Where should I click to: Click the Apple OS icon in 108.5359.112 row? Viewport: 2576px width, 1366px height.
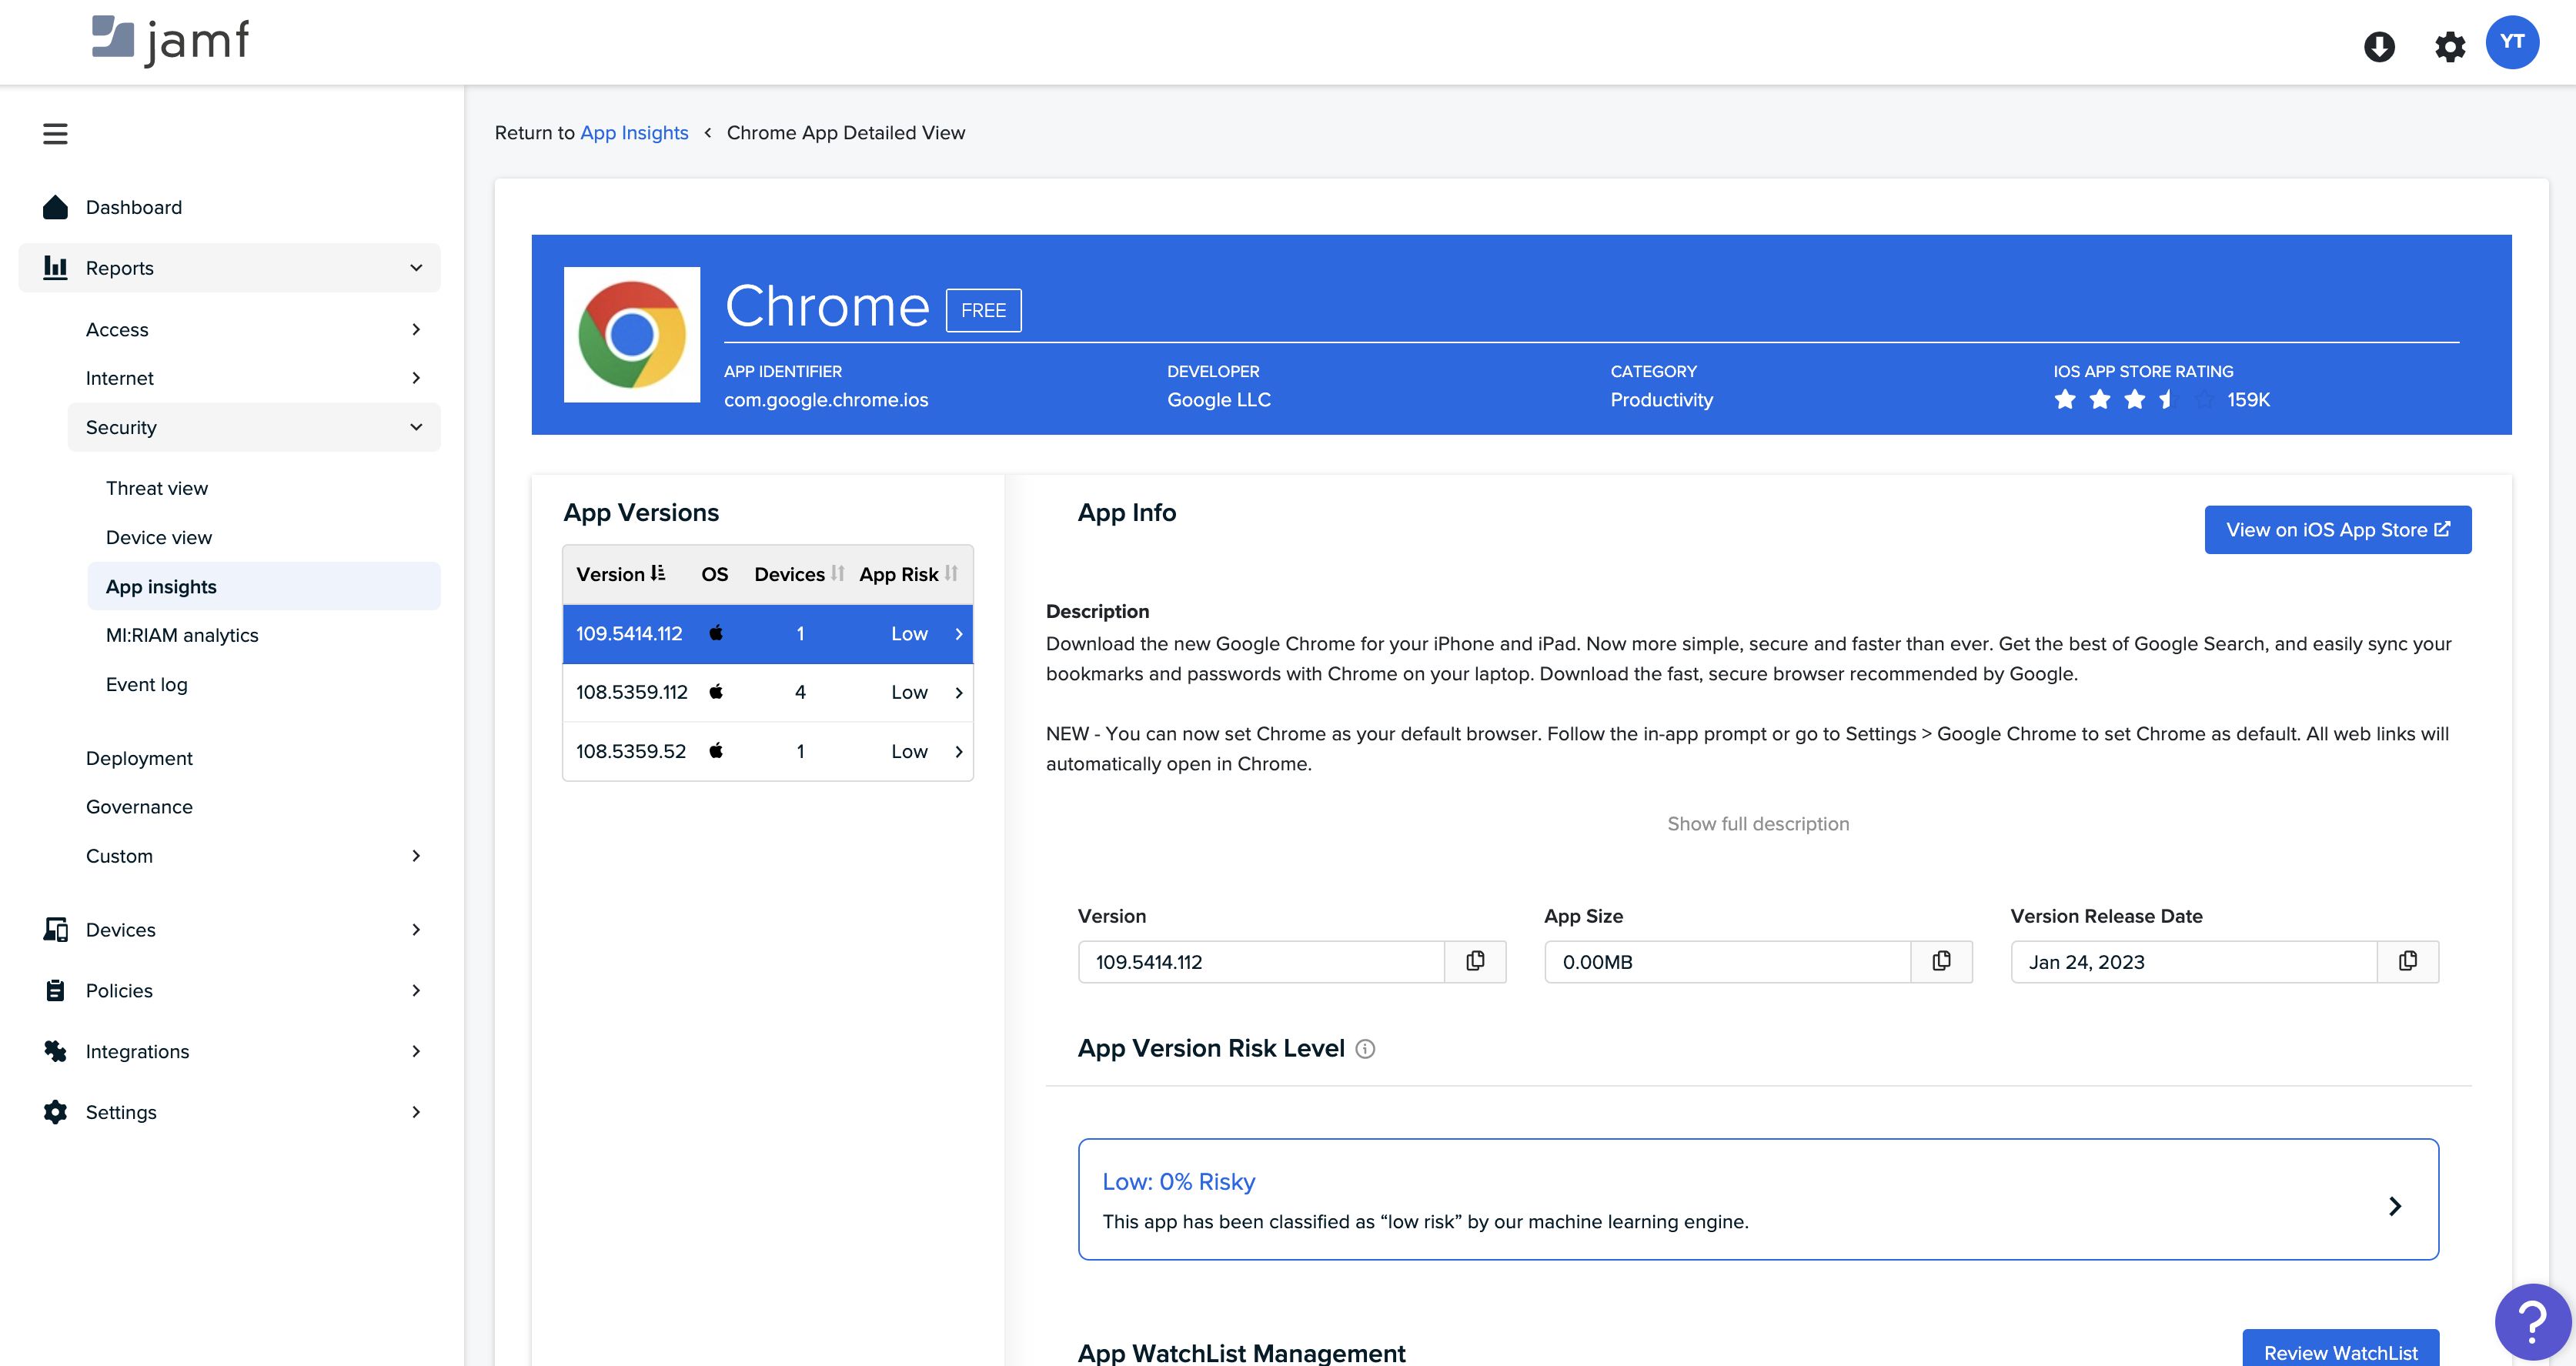716,691
